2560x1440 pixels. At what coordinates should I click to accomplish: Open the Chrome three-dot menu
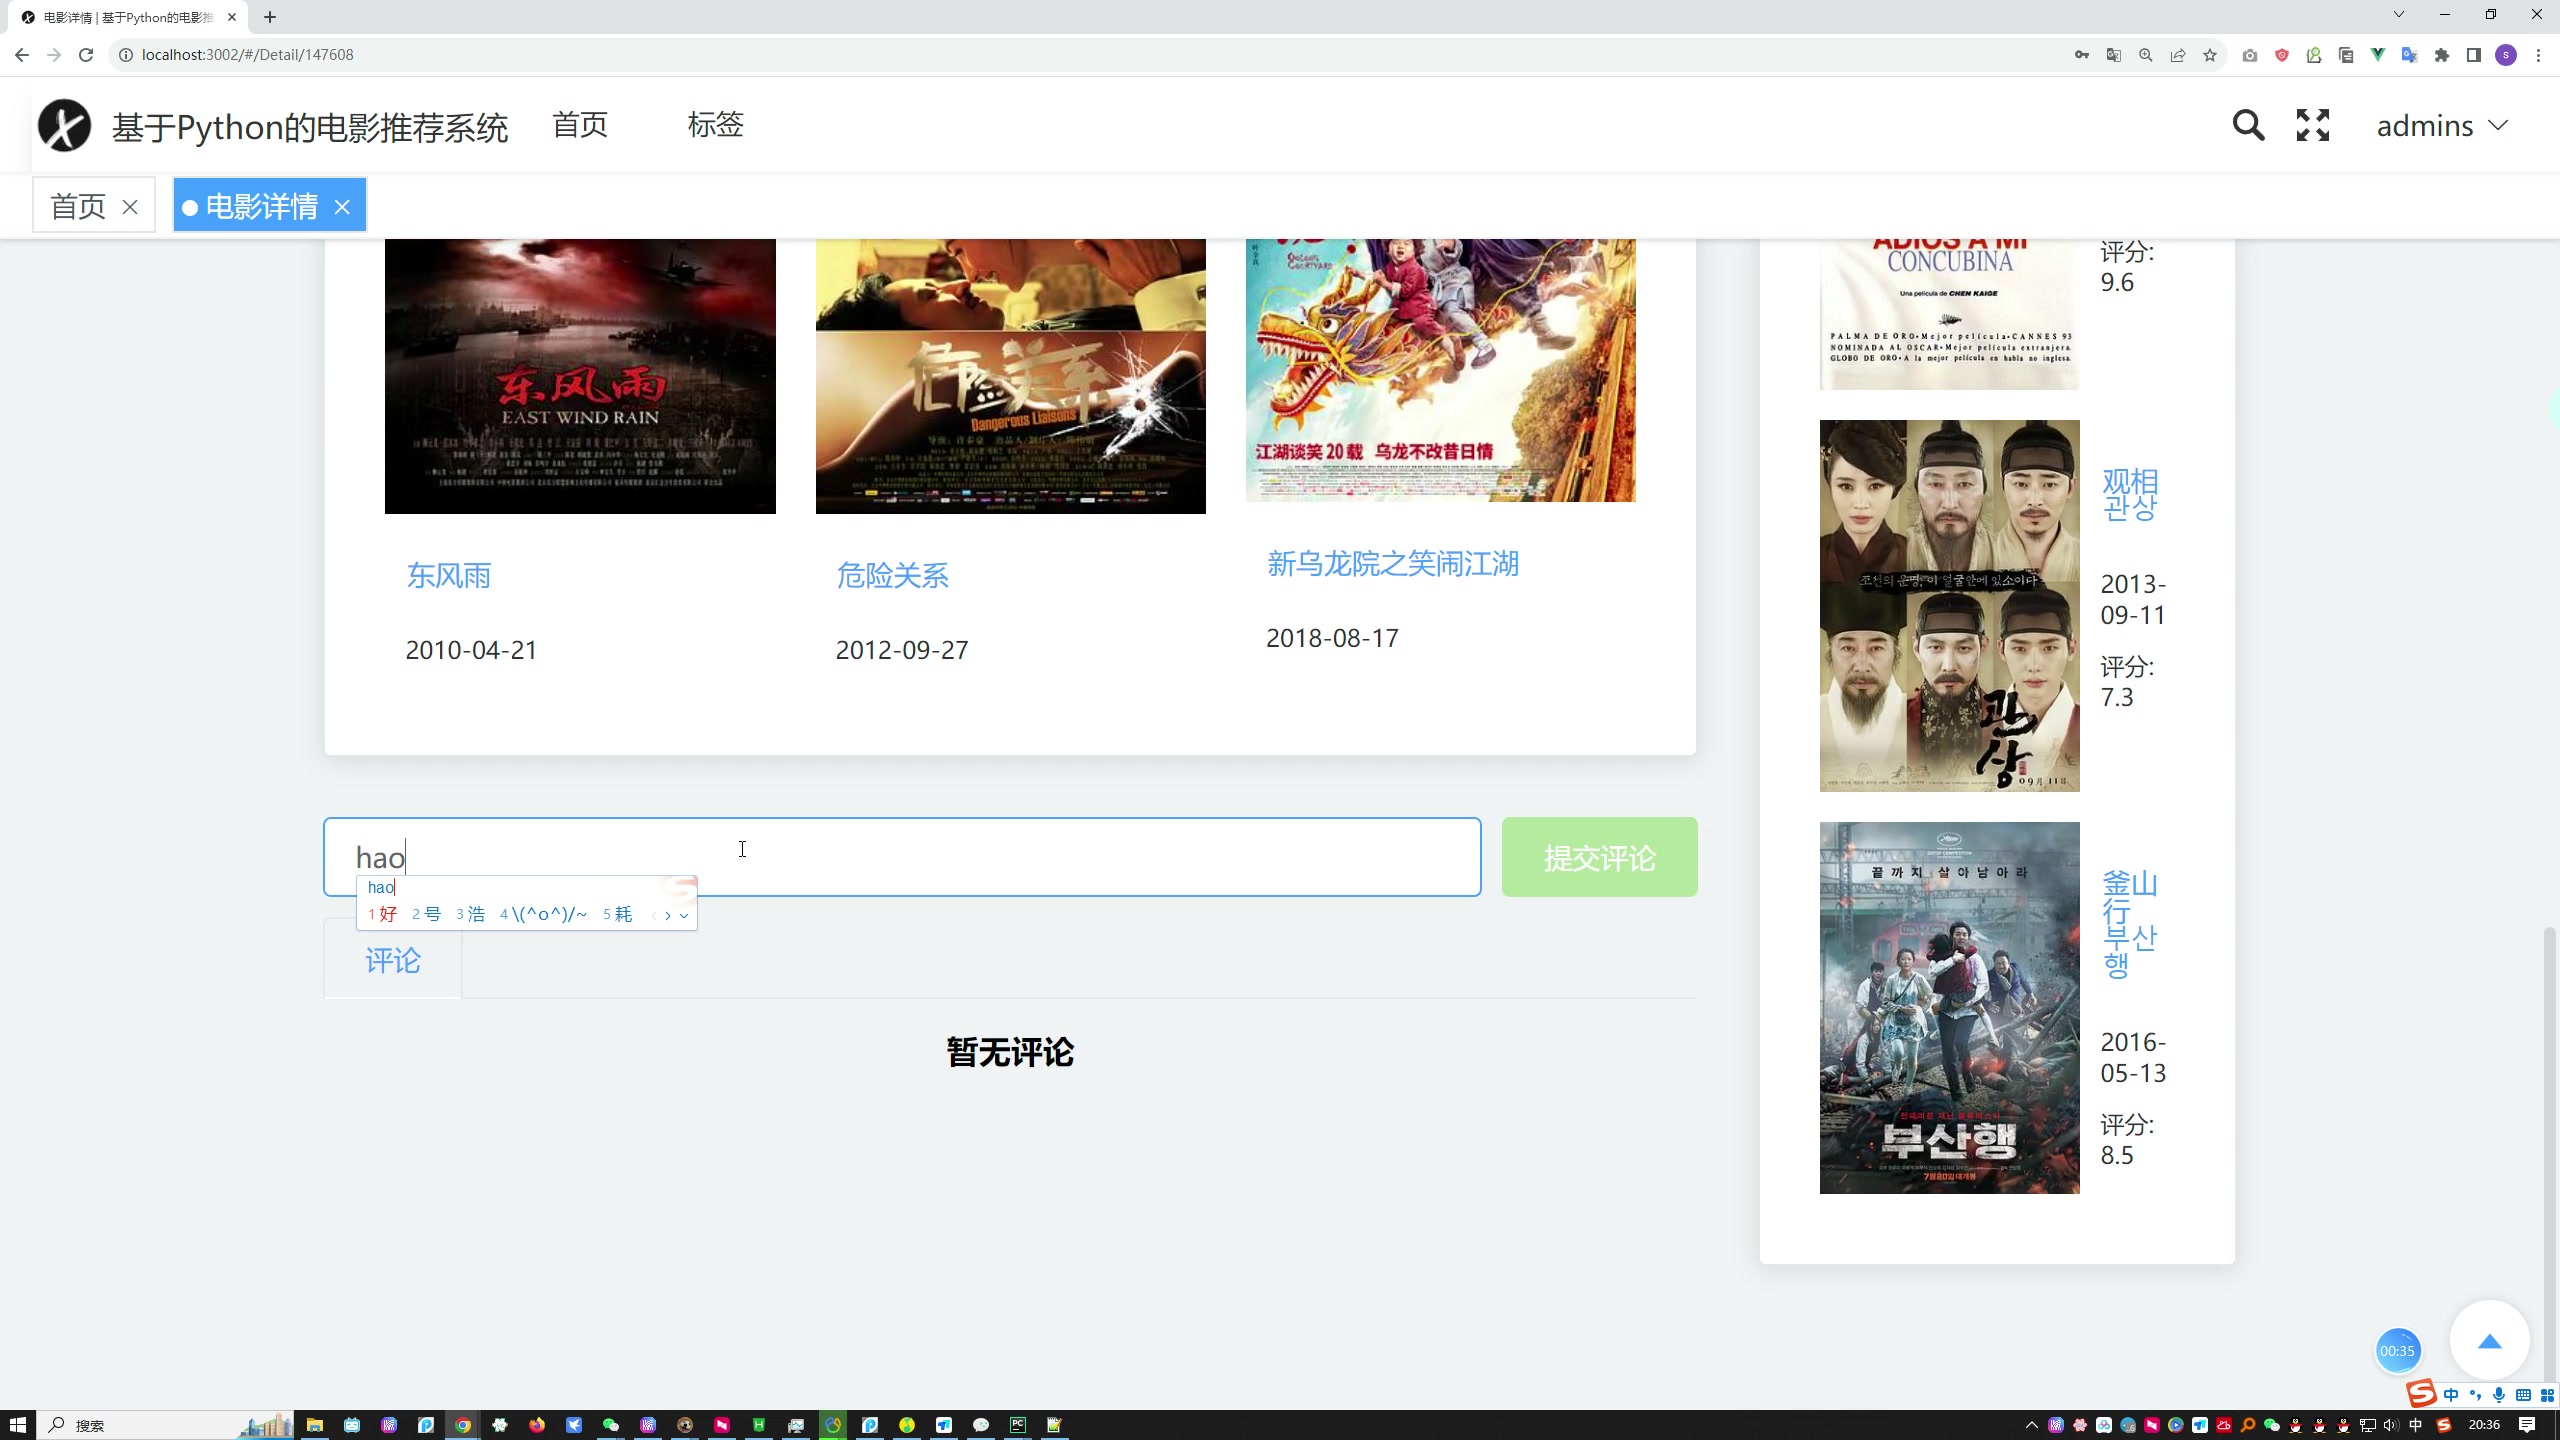pos(2538,55)
